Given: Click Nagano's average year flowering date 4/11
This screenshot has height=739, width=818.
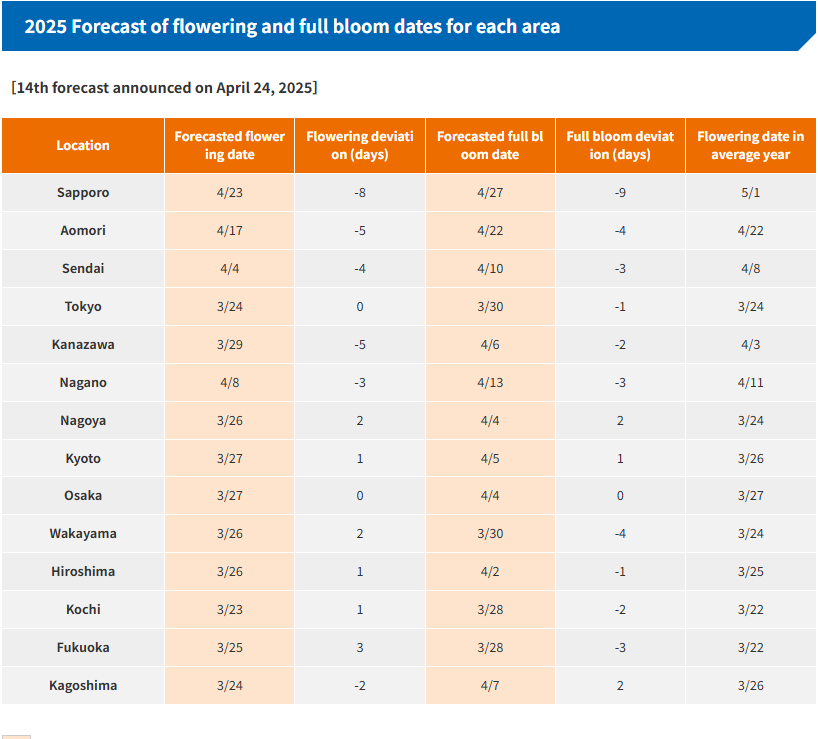Looking at the screenshot, I should [x=750, y=382].
